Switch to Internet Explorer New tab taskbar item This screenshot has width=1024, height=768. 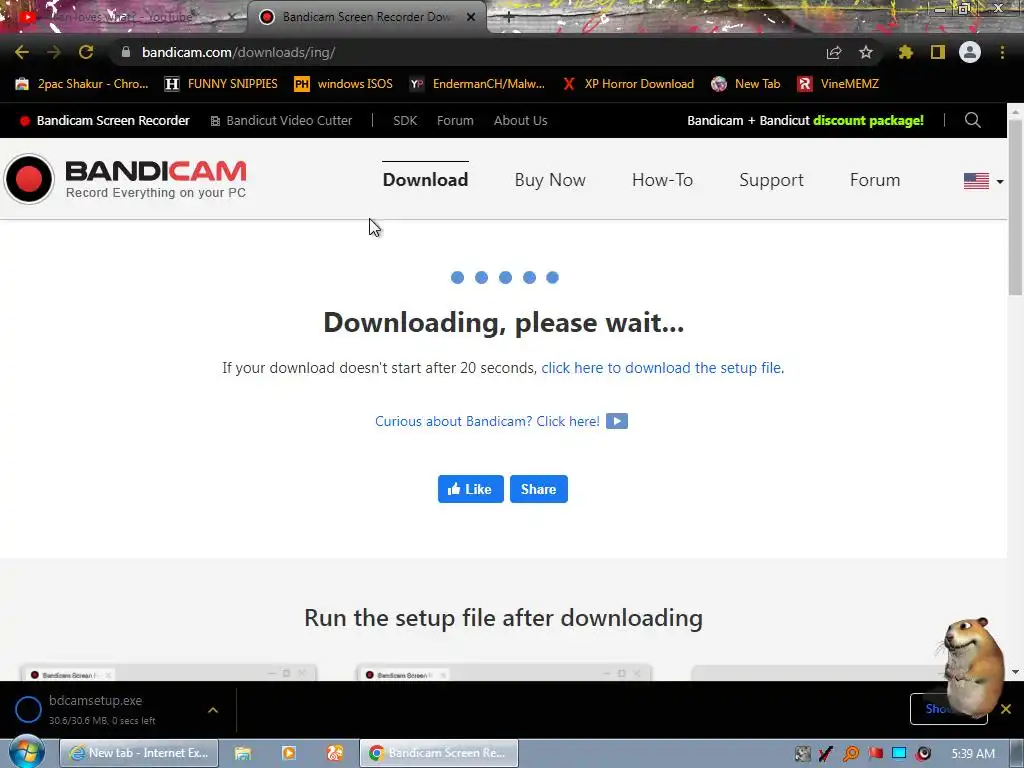(x=139, y=753)
